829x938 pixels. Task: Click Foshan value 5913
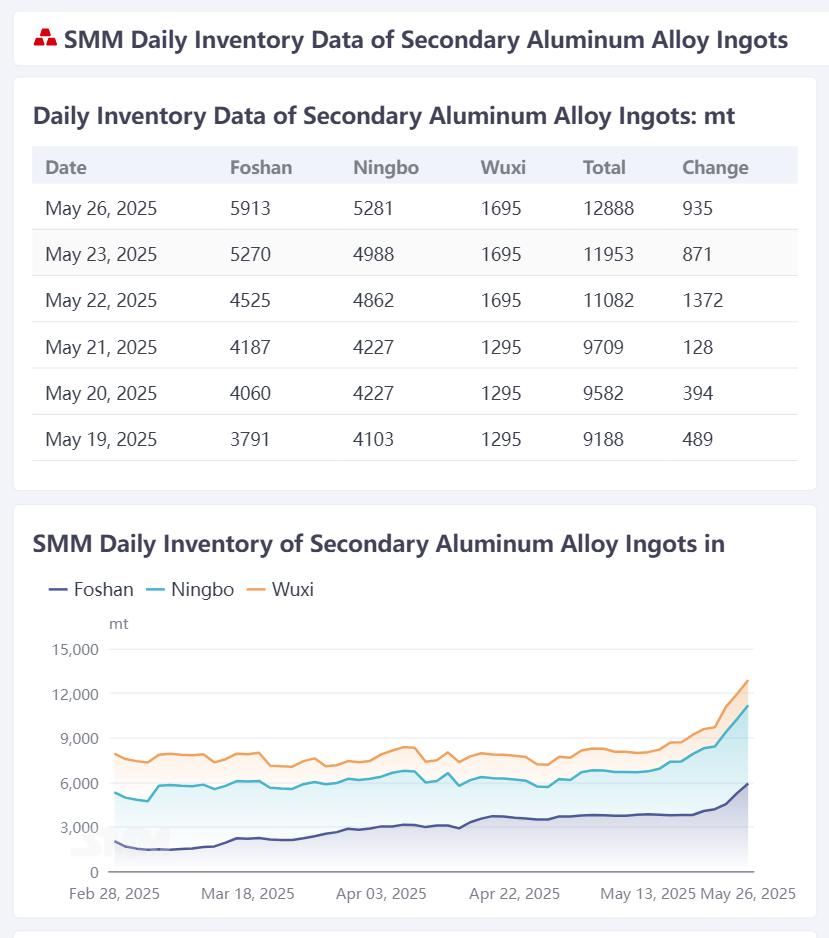click(250, 208)
